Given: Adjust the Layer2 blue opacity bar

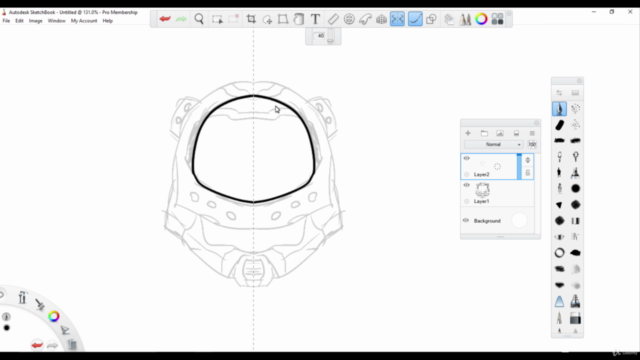Looking at the screenshot, I should (519, 167).
